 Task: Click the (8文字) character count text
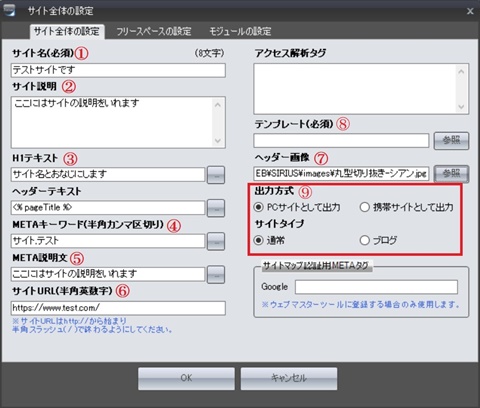tap(209, 53)
